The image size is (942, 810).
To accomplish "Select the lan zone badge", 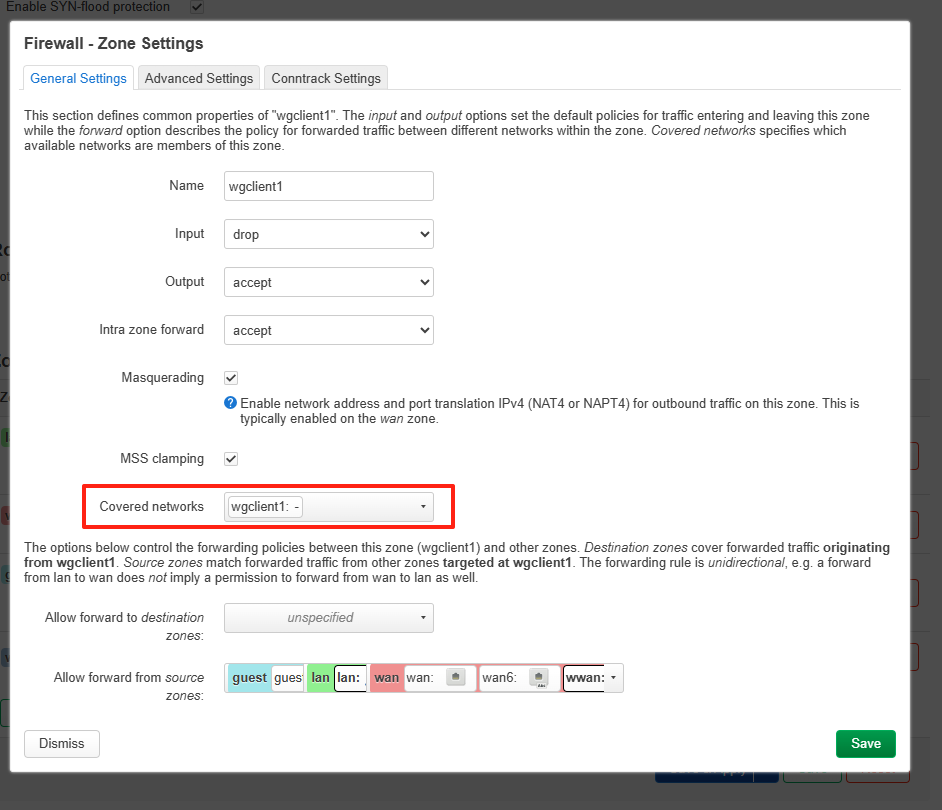I will click(x=320, y=678).
